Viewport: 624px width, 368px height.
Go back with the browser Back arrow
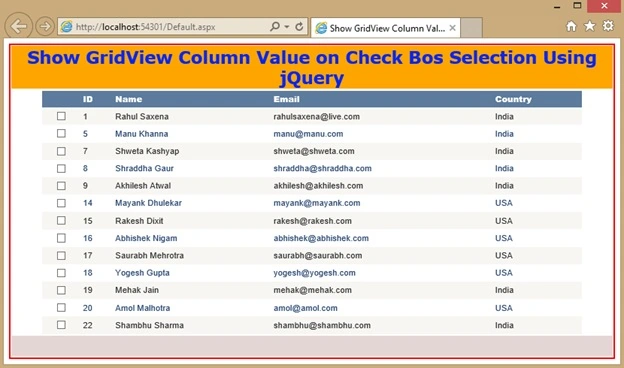(x=18, y=26)
